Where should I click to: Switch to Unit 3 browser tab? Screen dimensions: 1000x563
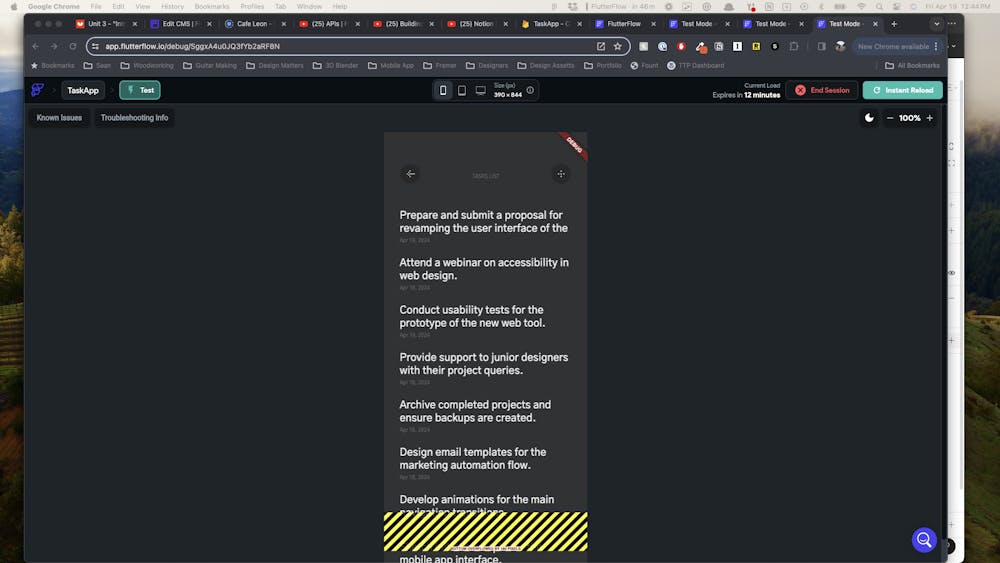(105, 24)
